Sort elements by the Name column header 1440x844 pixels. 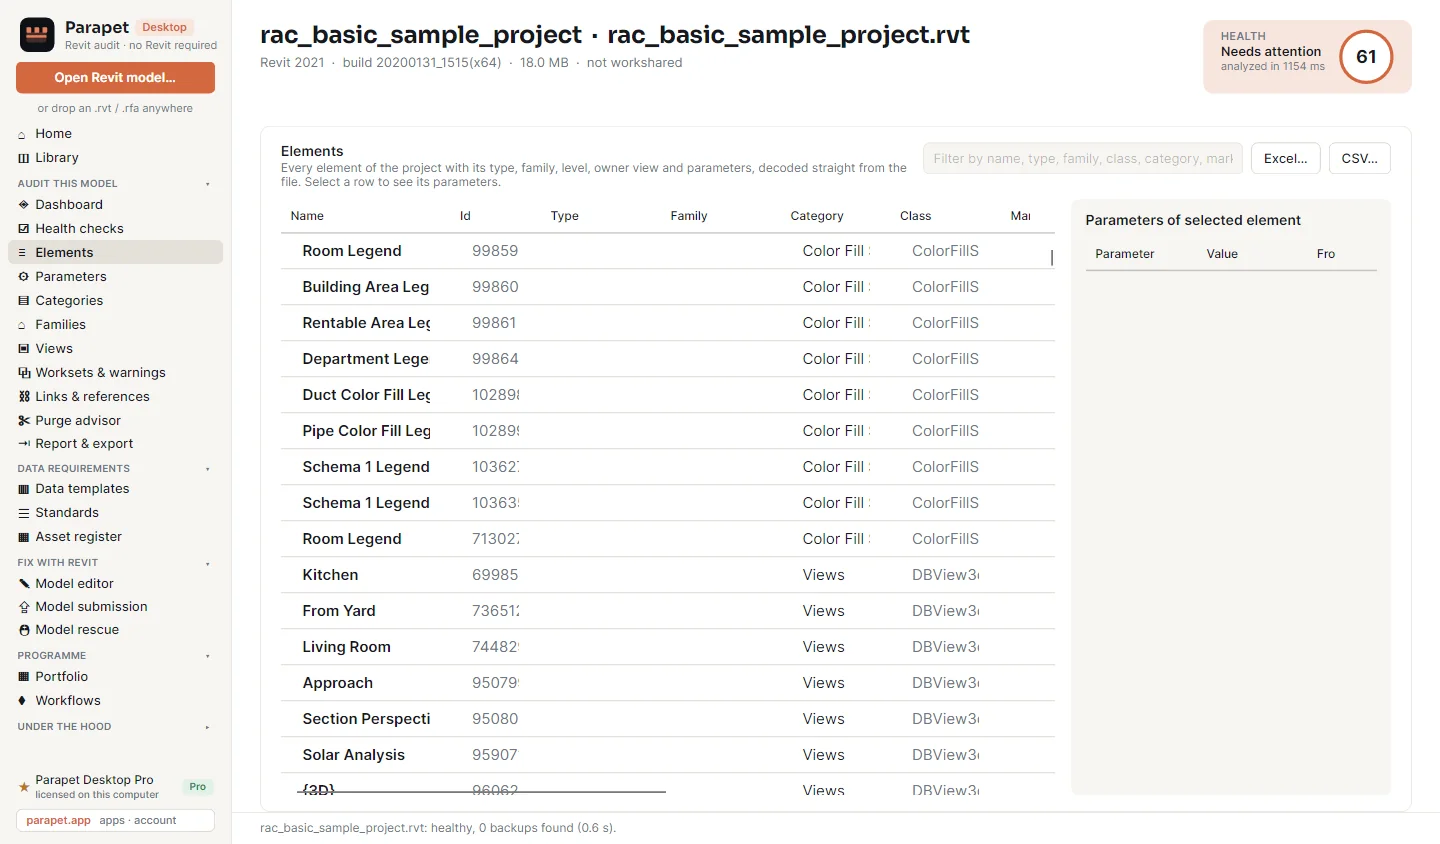pyautogui.click(x=307, y=216)
